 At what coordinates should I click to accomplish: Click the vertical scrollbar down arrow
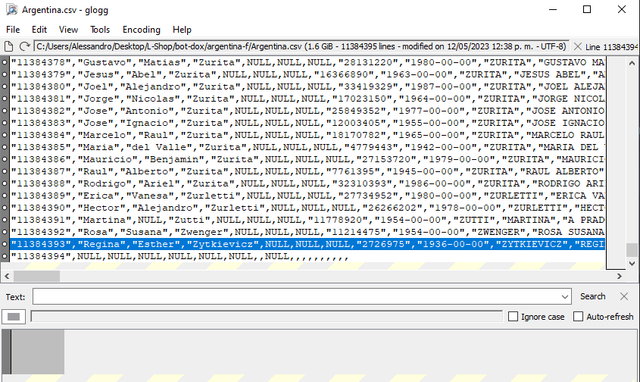tap(632, 263)
